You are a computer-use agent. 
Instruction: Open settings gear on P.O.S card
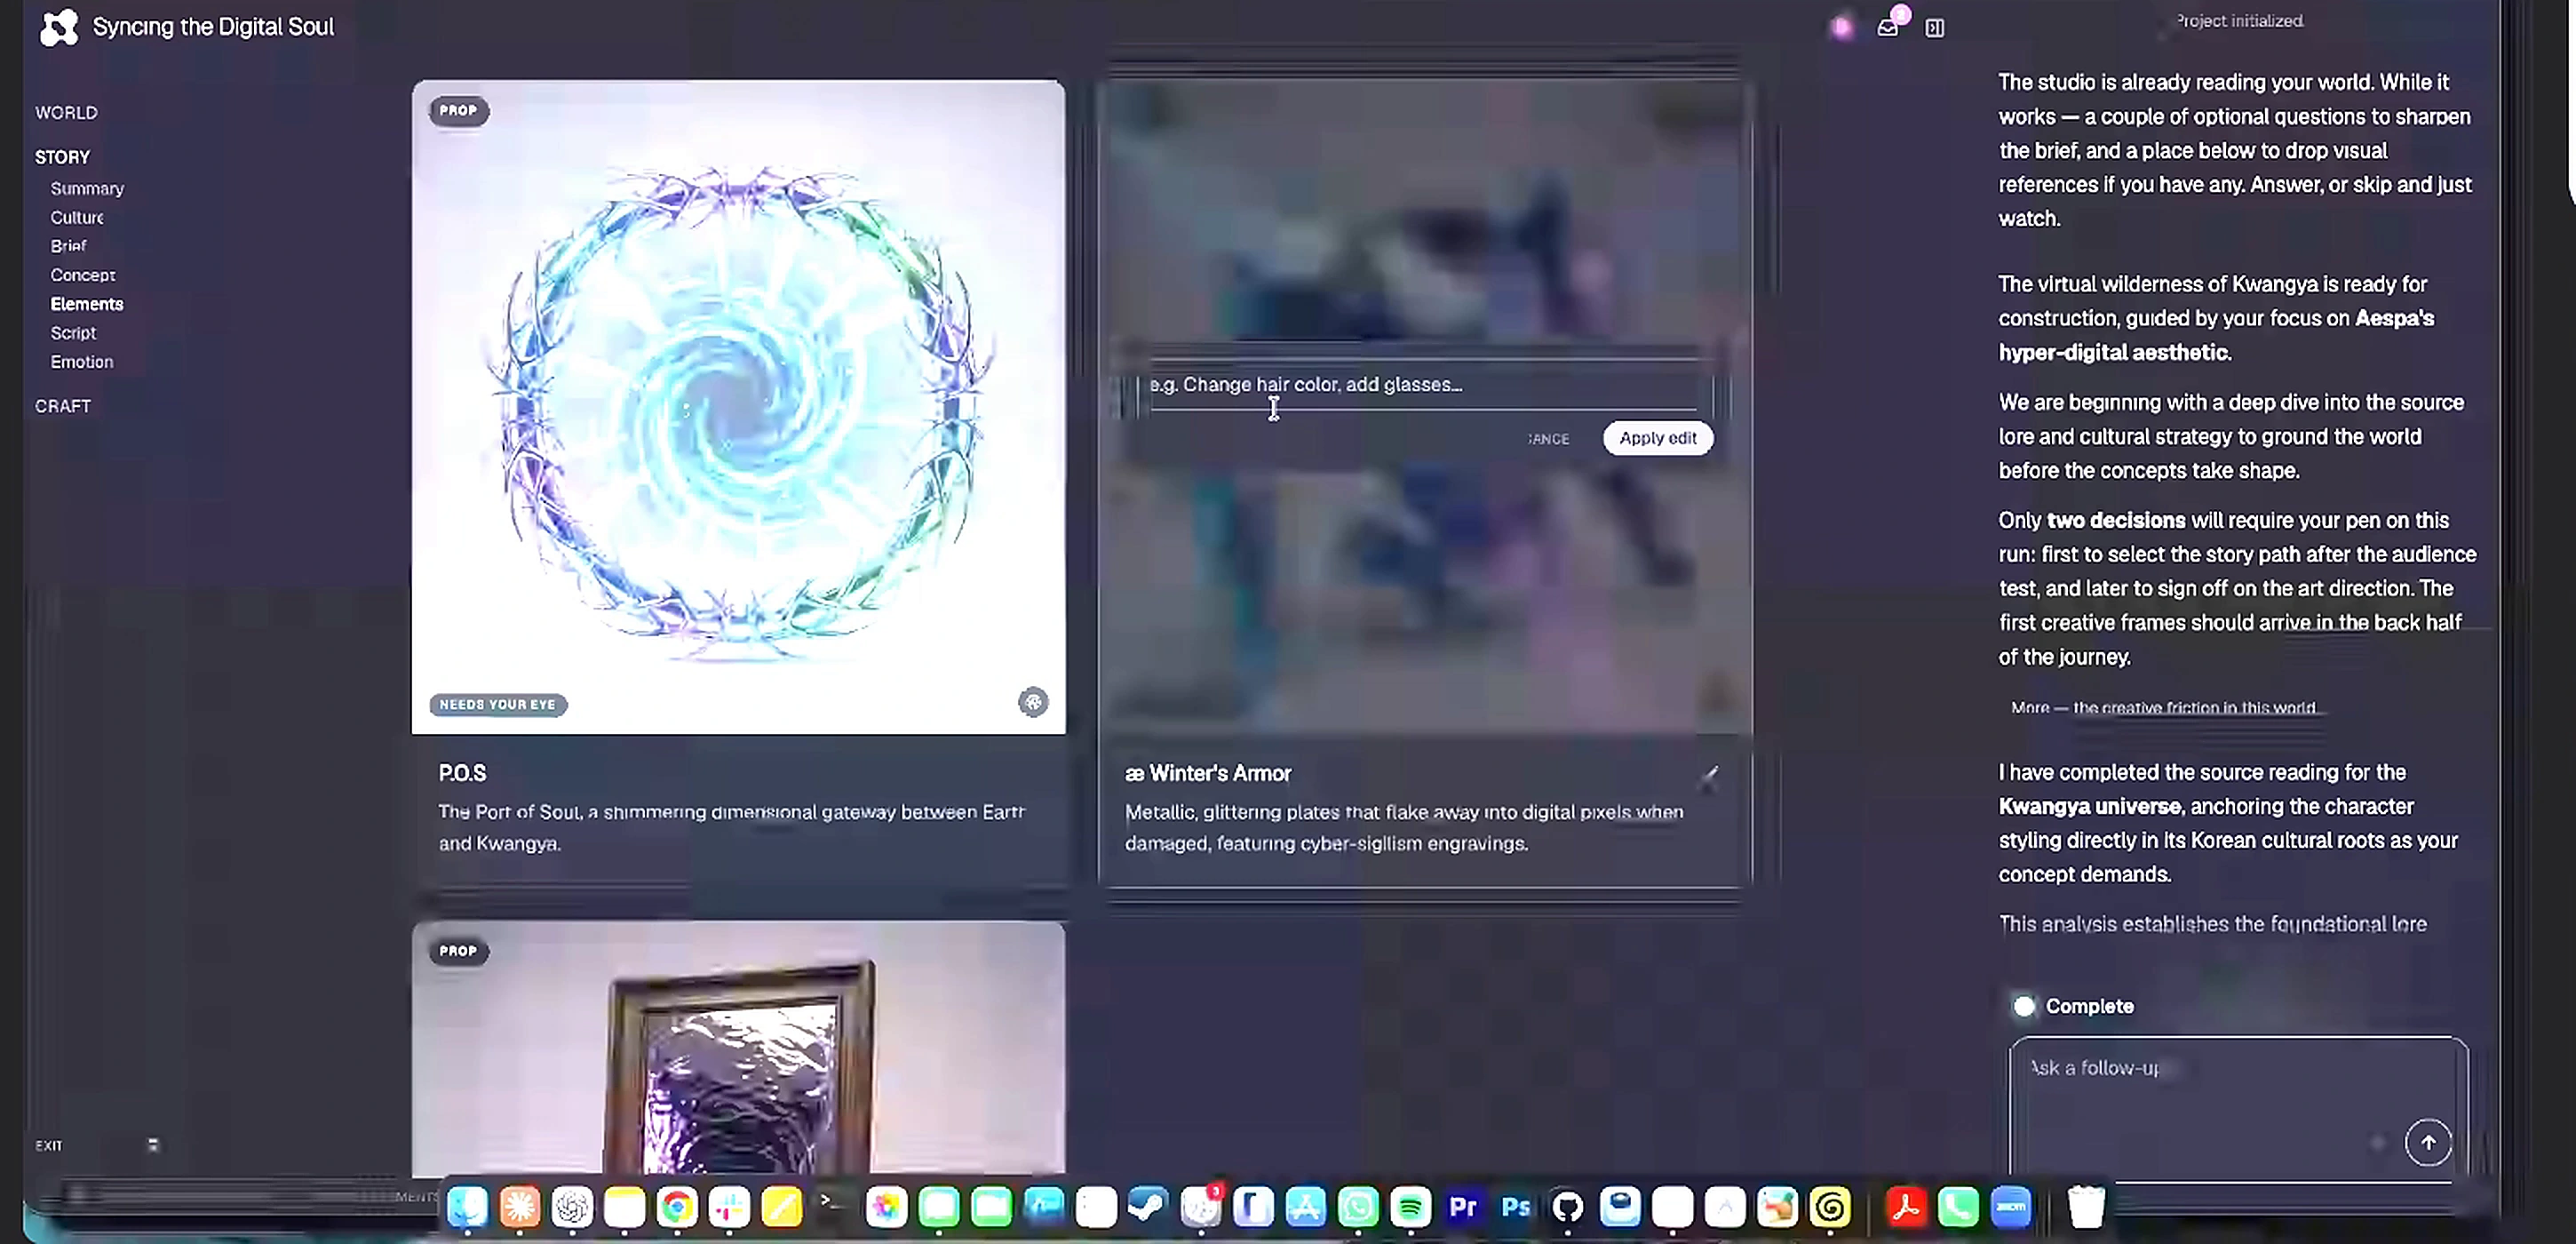pyautogui.click(x=1033, y=702)
